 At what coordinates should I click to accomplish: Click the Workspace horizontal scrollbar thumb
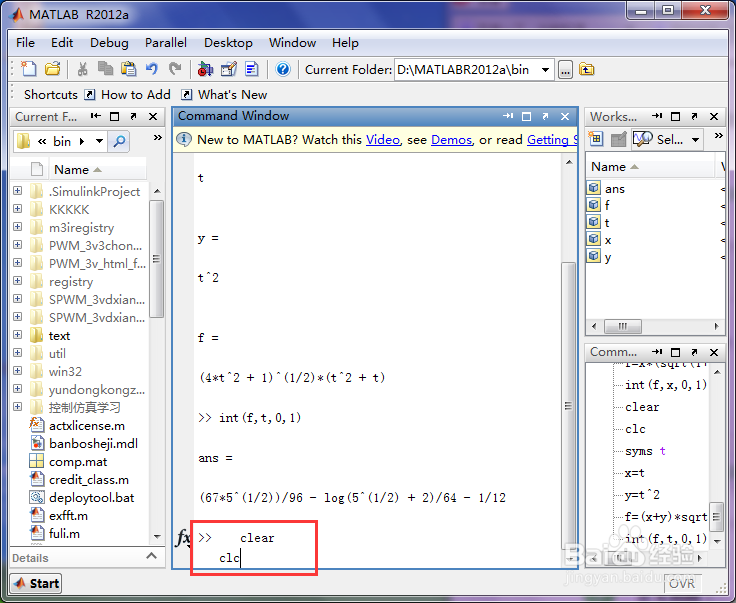623,326
